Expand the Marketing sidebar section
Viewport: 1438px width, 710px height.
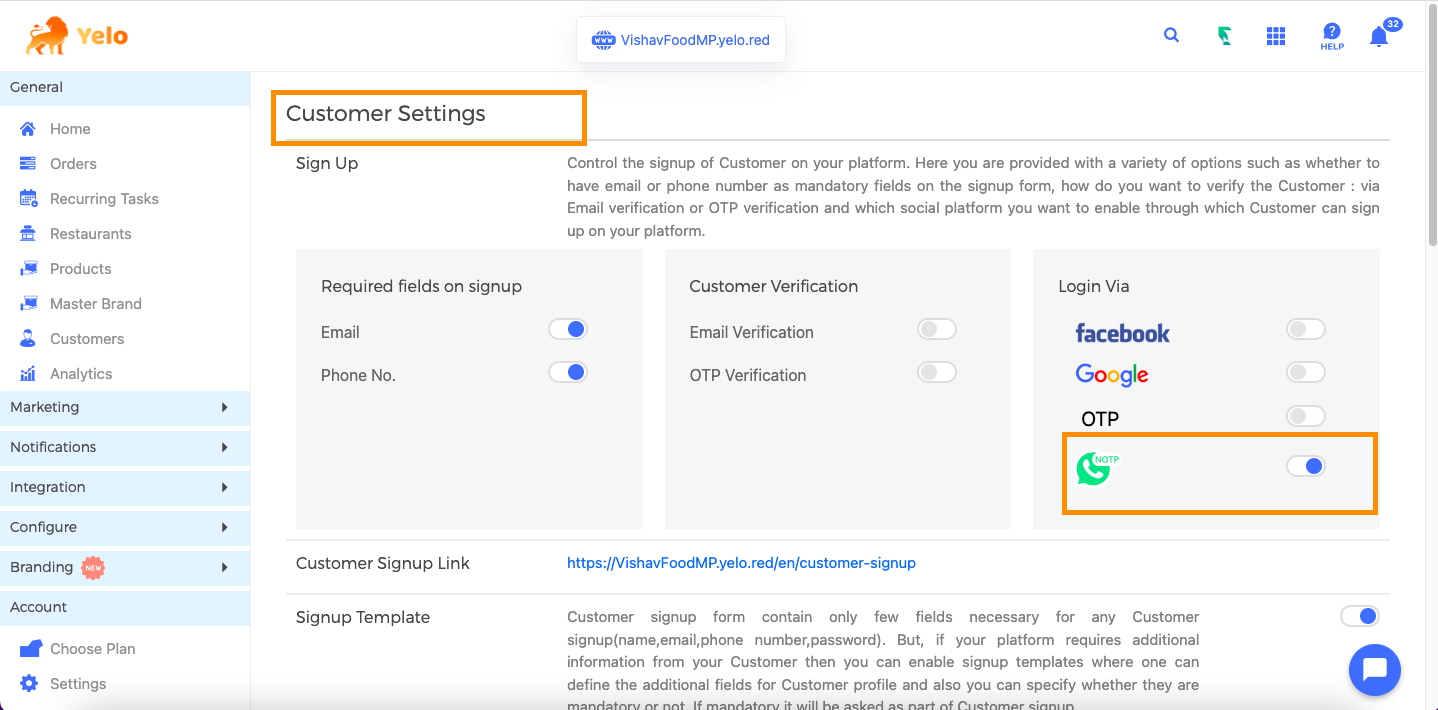(125, 407)
